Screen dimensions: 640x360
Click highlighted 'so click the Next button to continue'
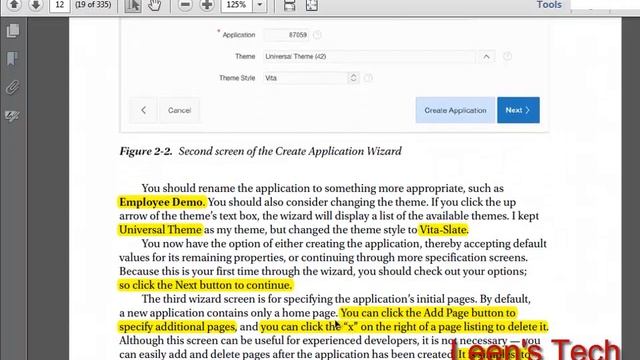206,285
